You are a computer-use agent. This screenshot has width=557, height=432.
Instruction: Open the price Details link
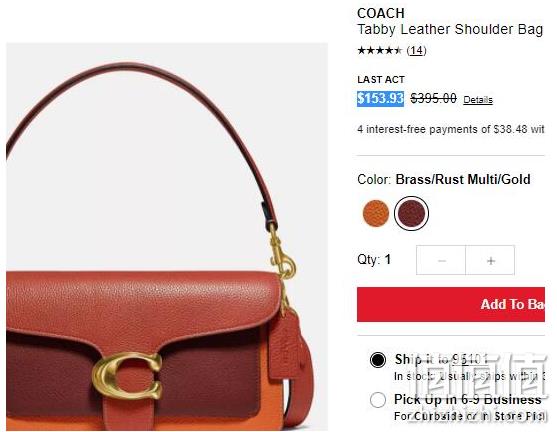click(478, 100)
